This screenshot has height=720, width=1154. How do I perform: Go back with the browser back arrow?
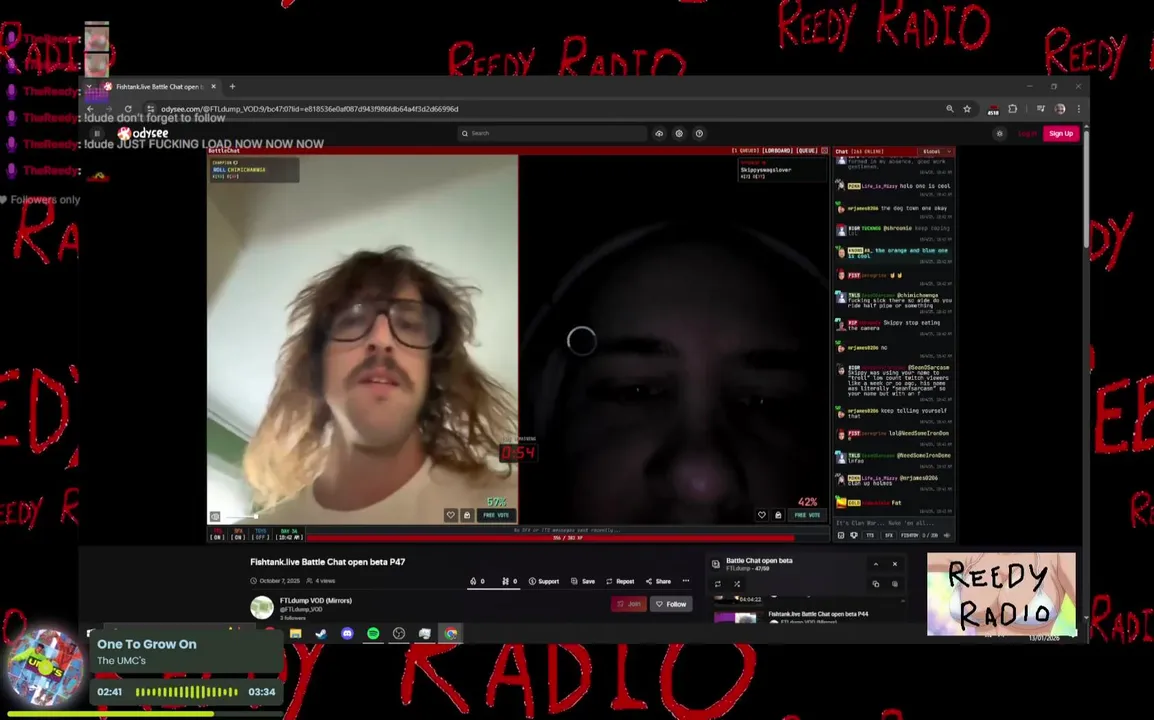(x=91, y=109)
